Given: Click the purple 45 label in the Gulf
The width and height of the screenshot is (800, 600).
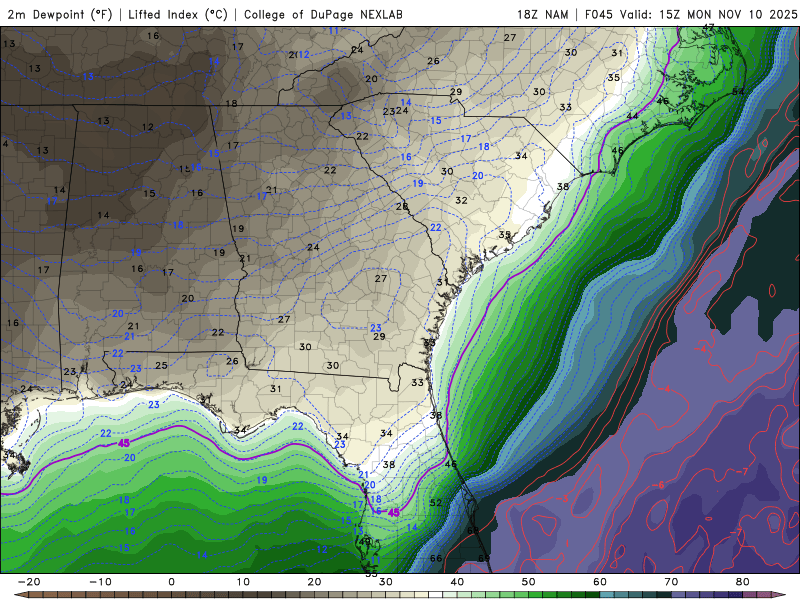Looking at the screenshot, I should pos(123,443).
